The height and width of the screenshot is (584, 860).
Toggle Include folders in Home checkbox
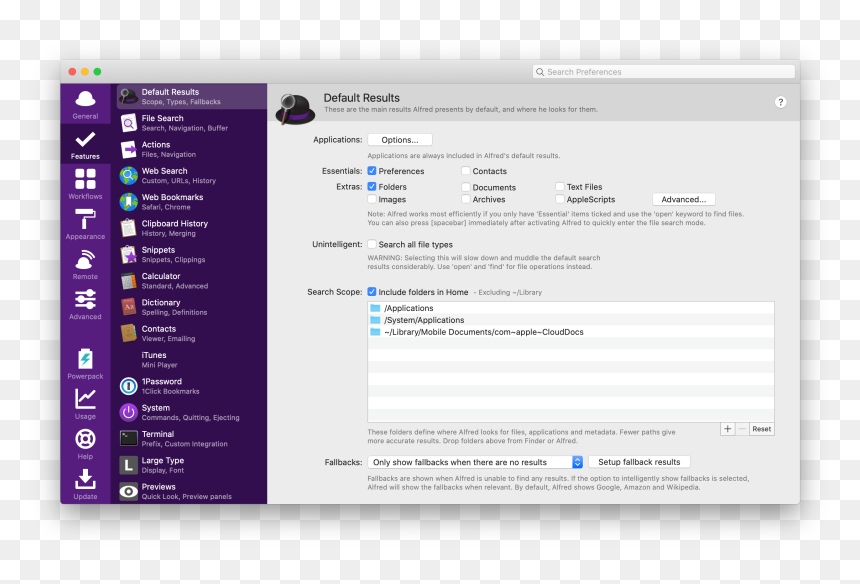click(x=372, y=292)
